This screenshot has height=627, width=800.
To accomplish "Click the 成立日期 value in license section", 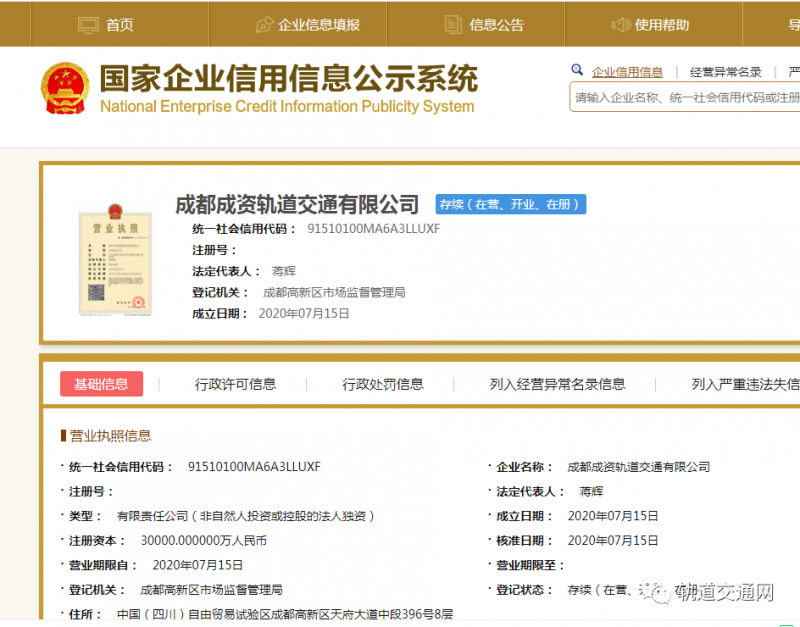I will tap(613, 516).
